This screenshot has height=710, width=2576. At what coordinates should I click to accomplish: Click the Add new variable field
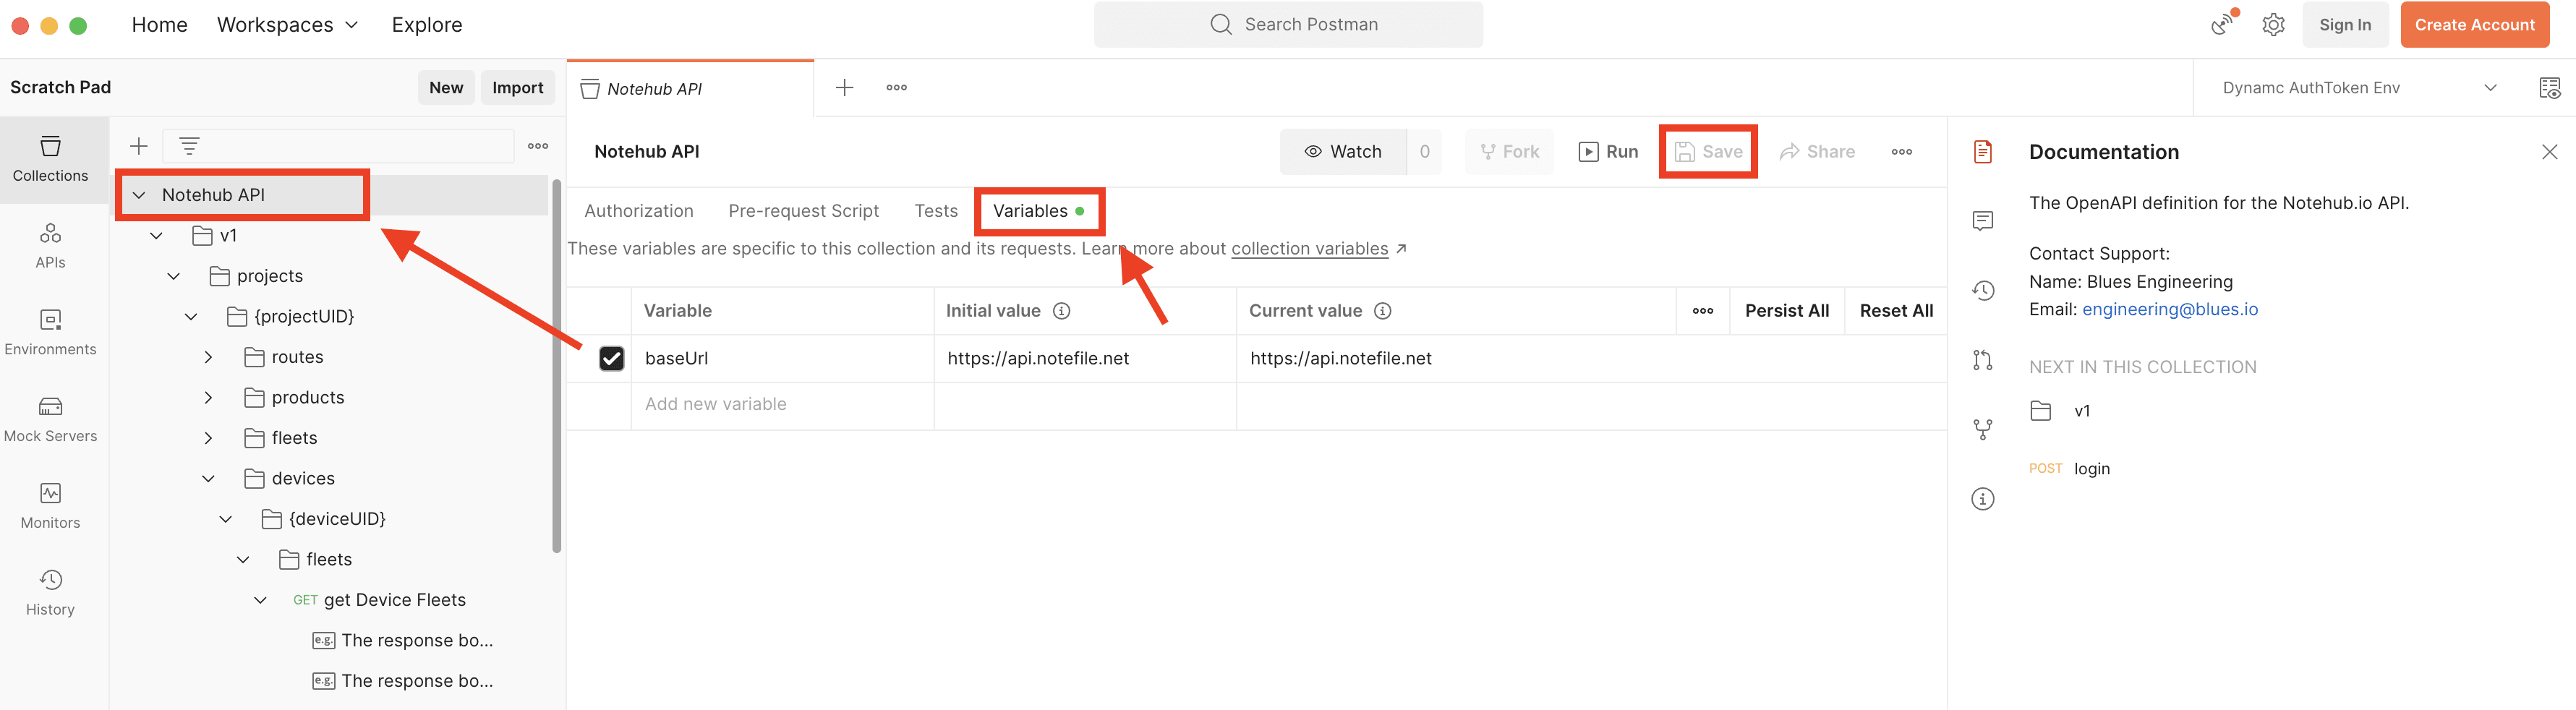782,404
